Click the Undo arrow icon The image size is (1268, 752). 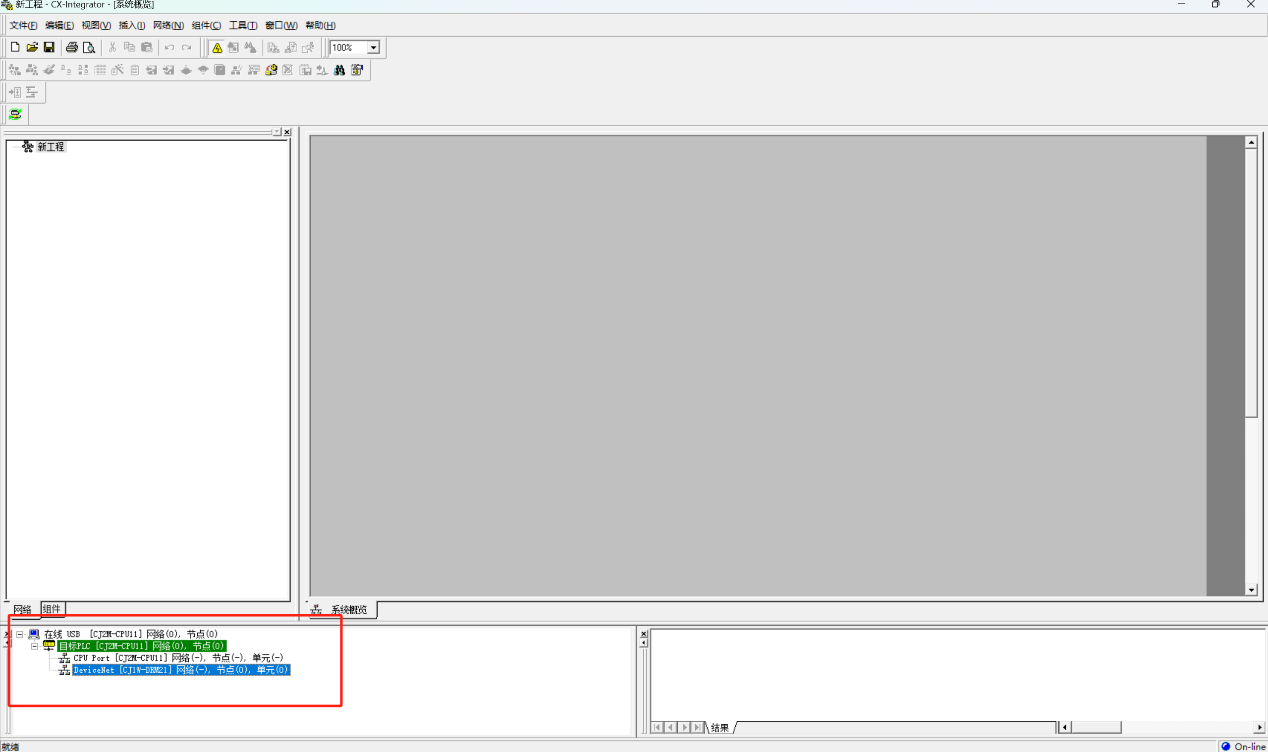170,47
